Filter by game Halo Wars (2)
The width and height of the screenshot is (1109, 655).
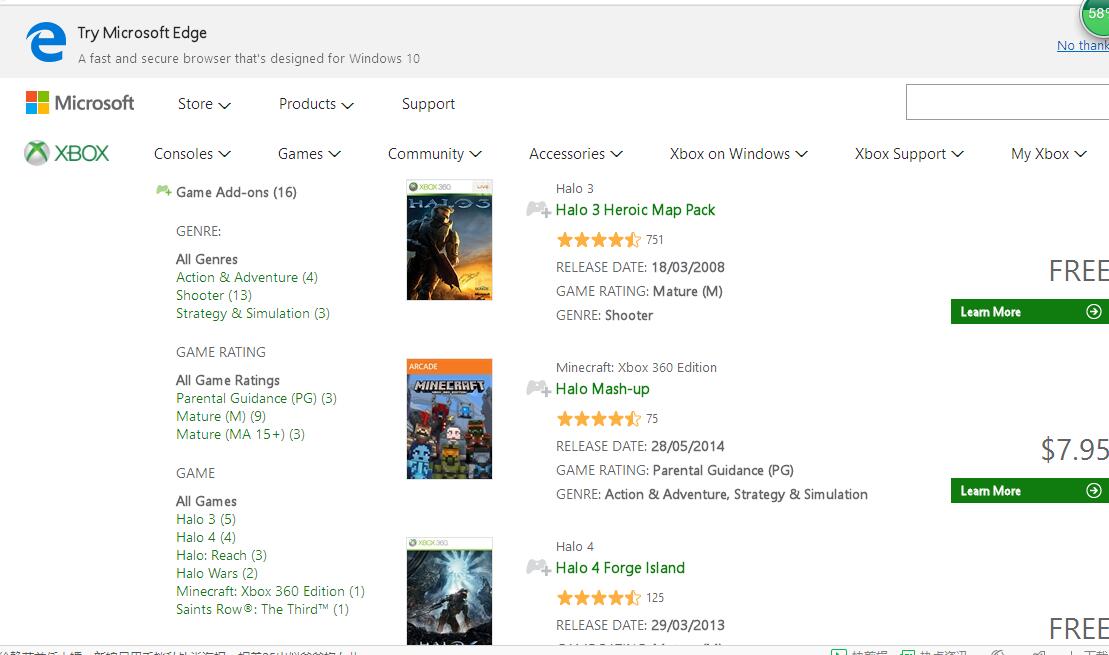(216, 573)
